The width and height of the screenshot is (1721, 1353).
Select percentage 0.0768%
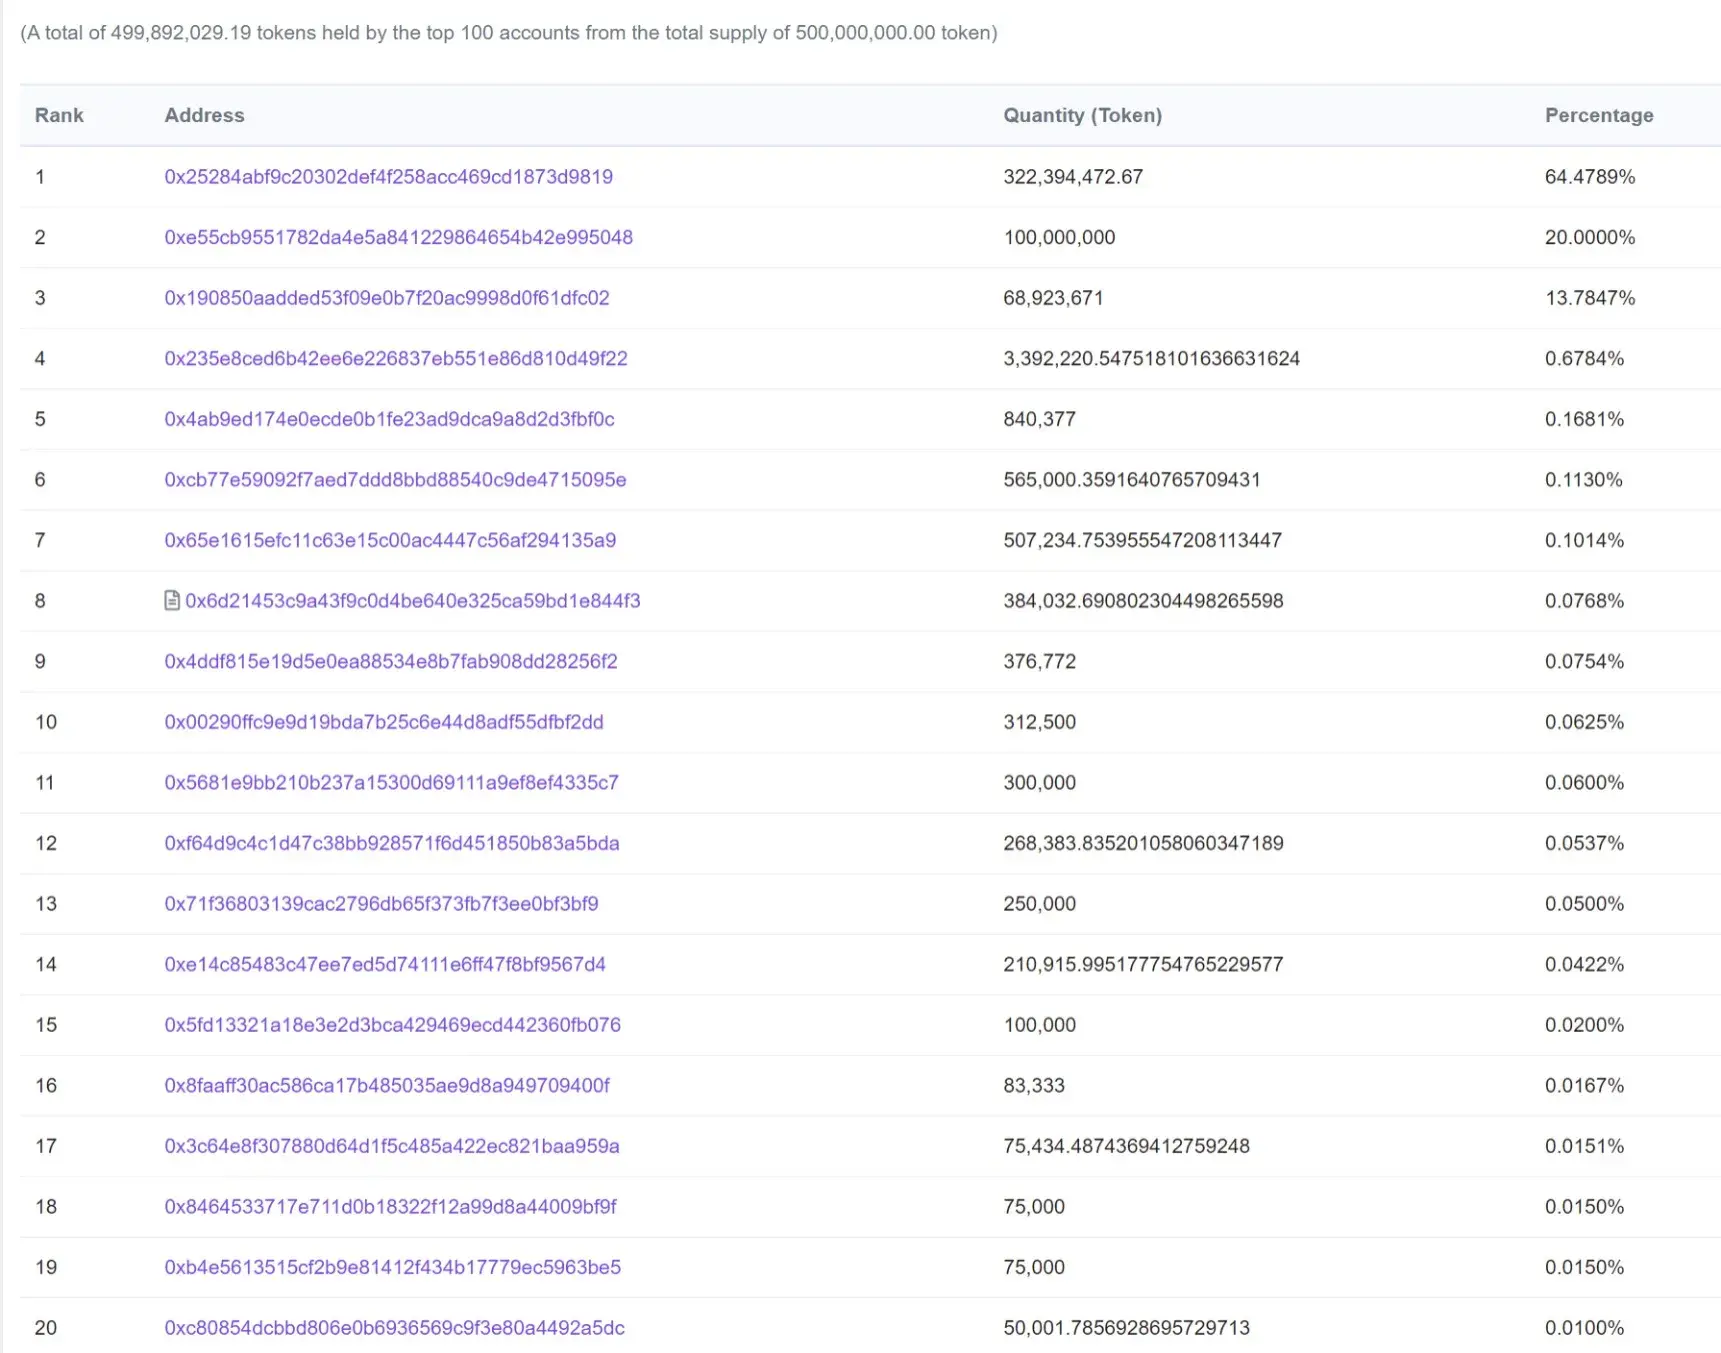tap(1584, 600)
